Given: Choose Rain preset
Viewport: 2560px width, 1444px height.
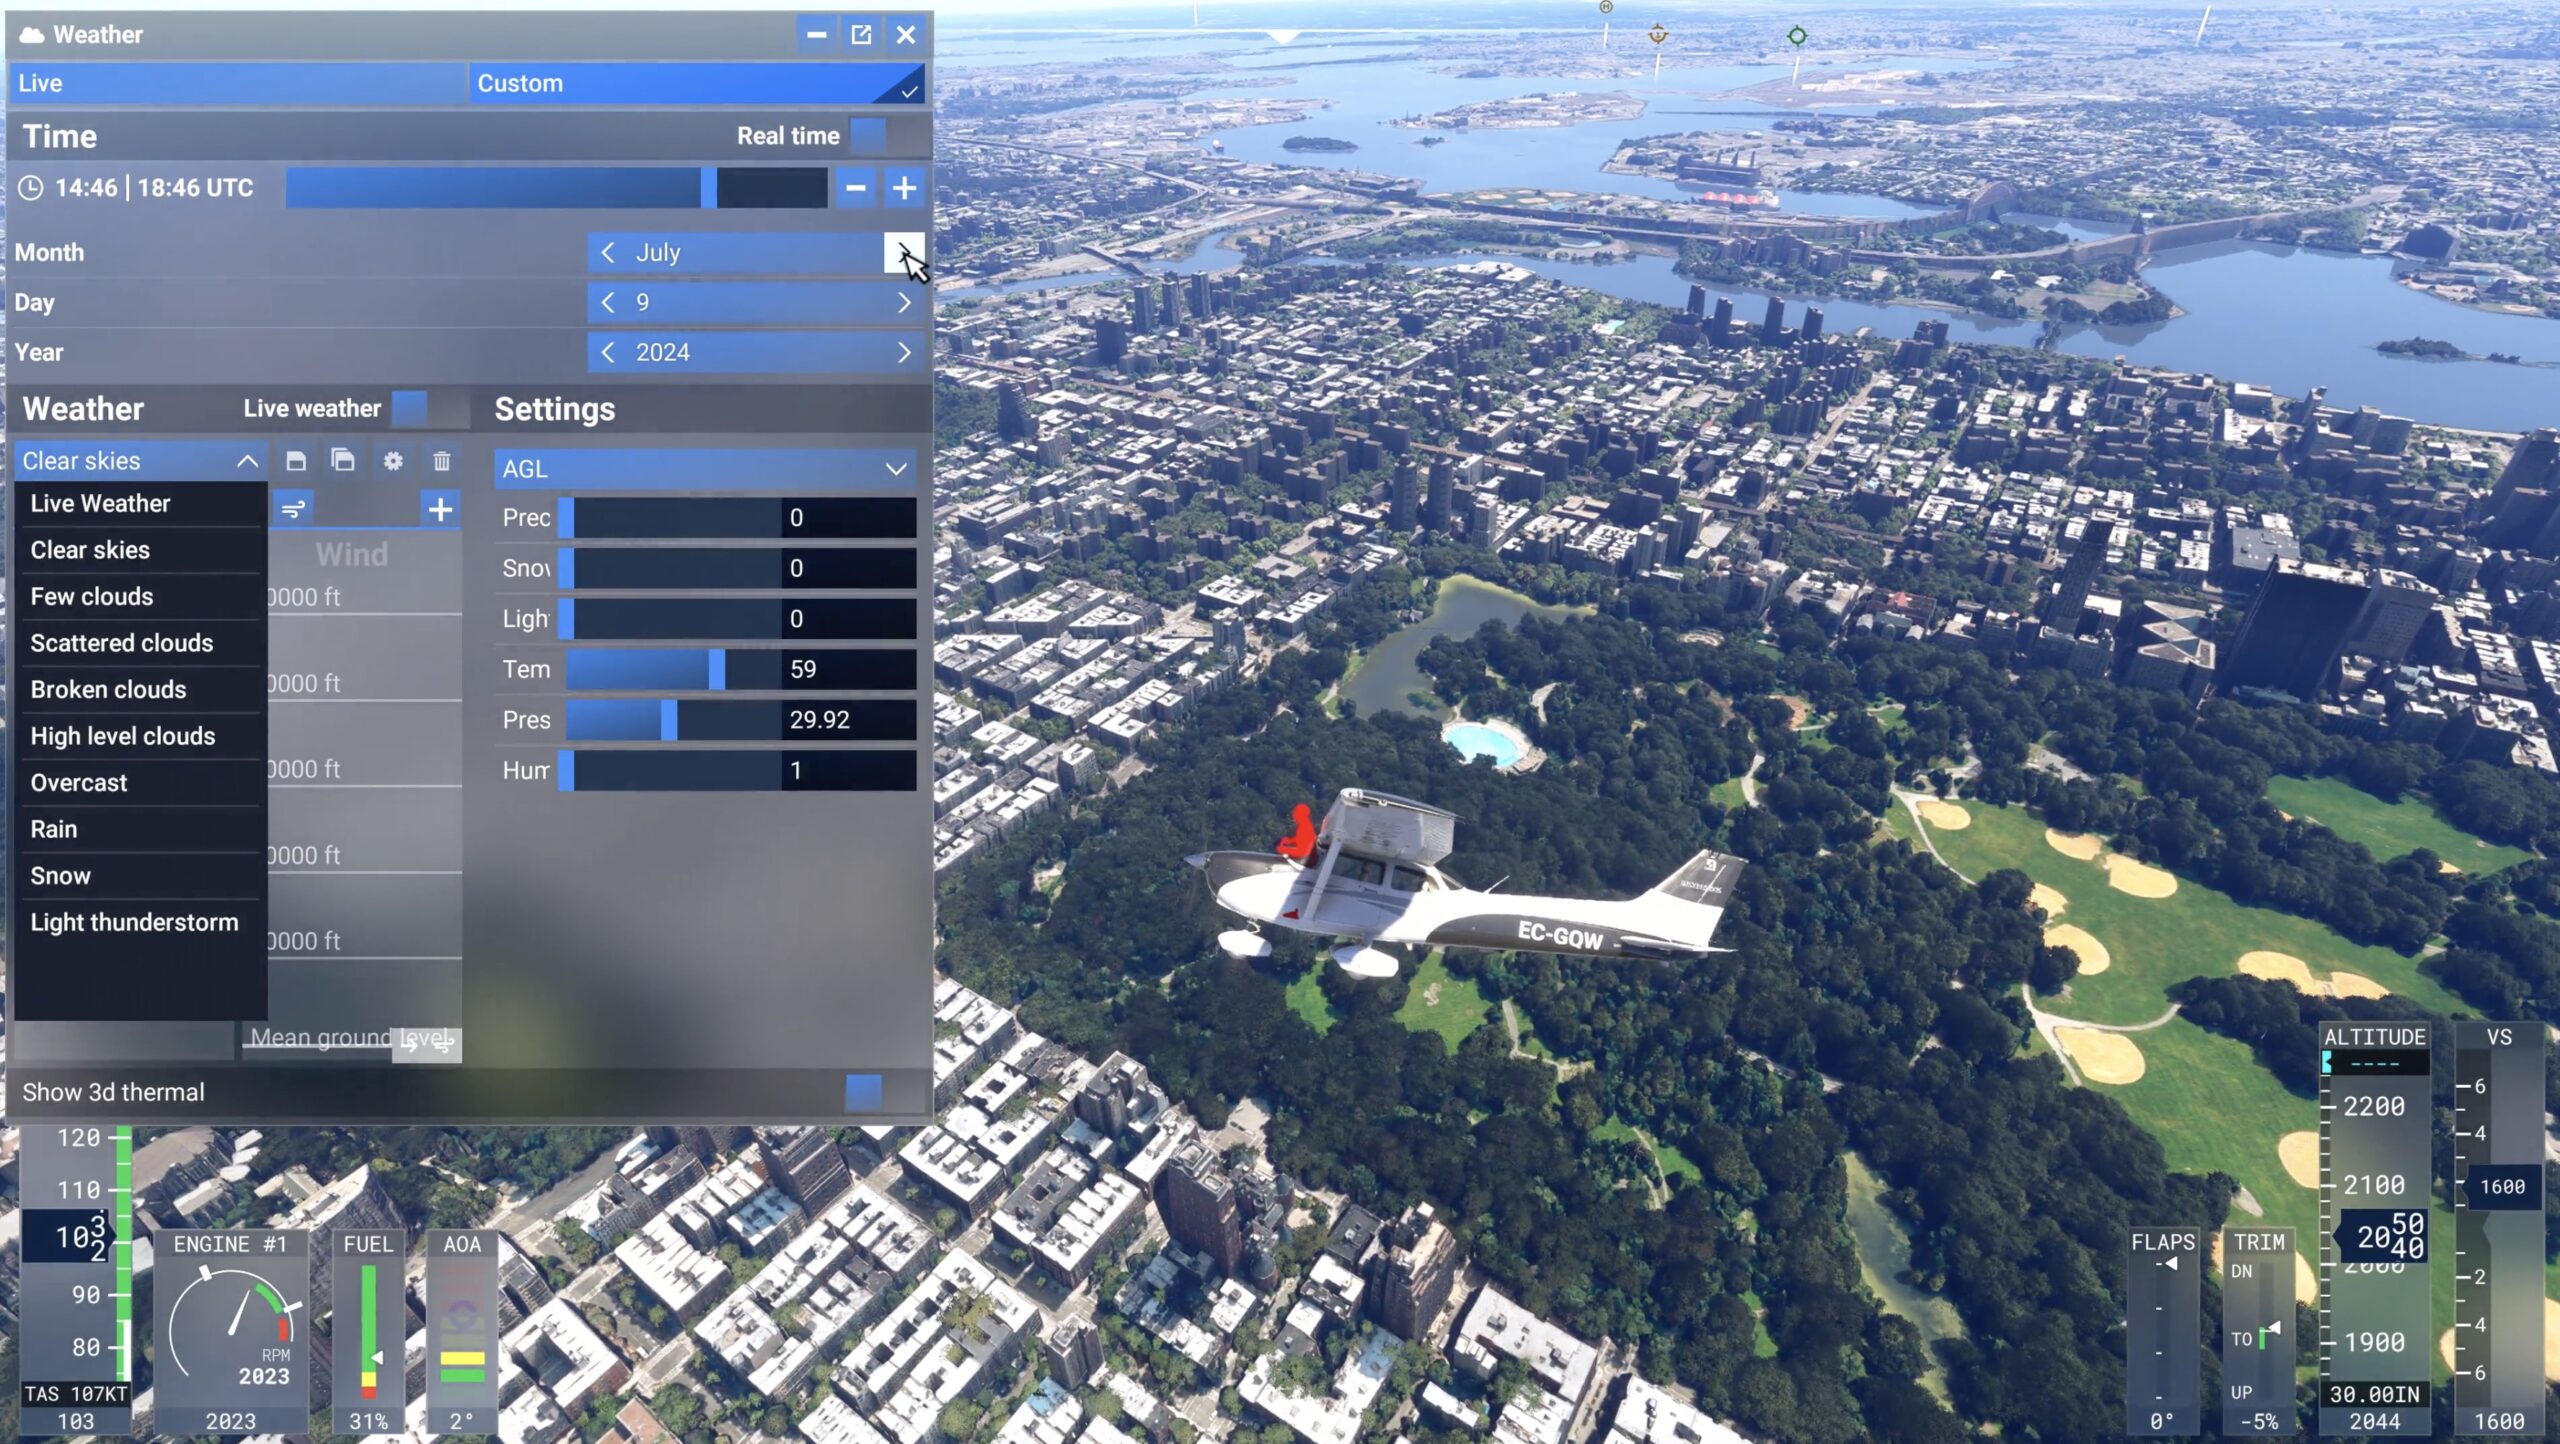Looking at the screenshot, I should click(x=141, y=829).
